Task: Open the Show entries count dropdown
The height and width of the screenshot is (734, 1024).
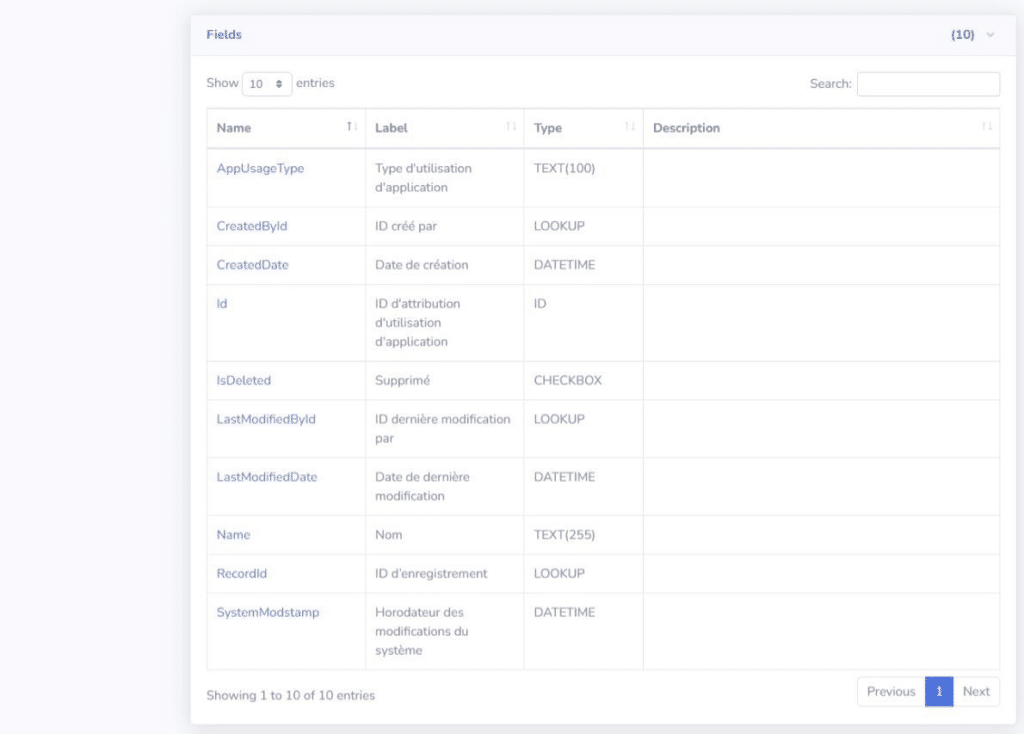Action: [267, 84]
